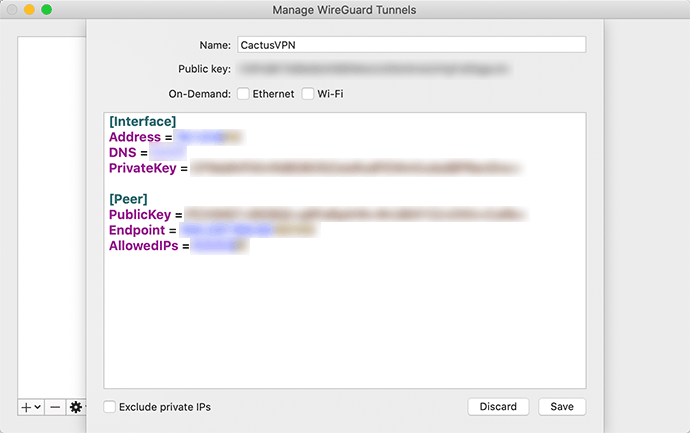690x433 pixels.
Task: Click the [Peer] section header text
Action: click(128, 199)
